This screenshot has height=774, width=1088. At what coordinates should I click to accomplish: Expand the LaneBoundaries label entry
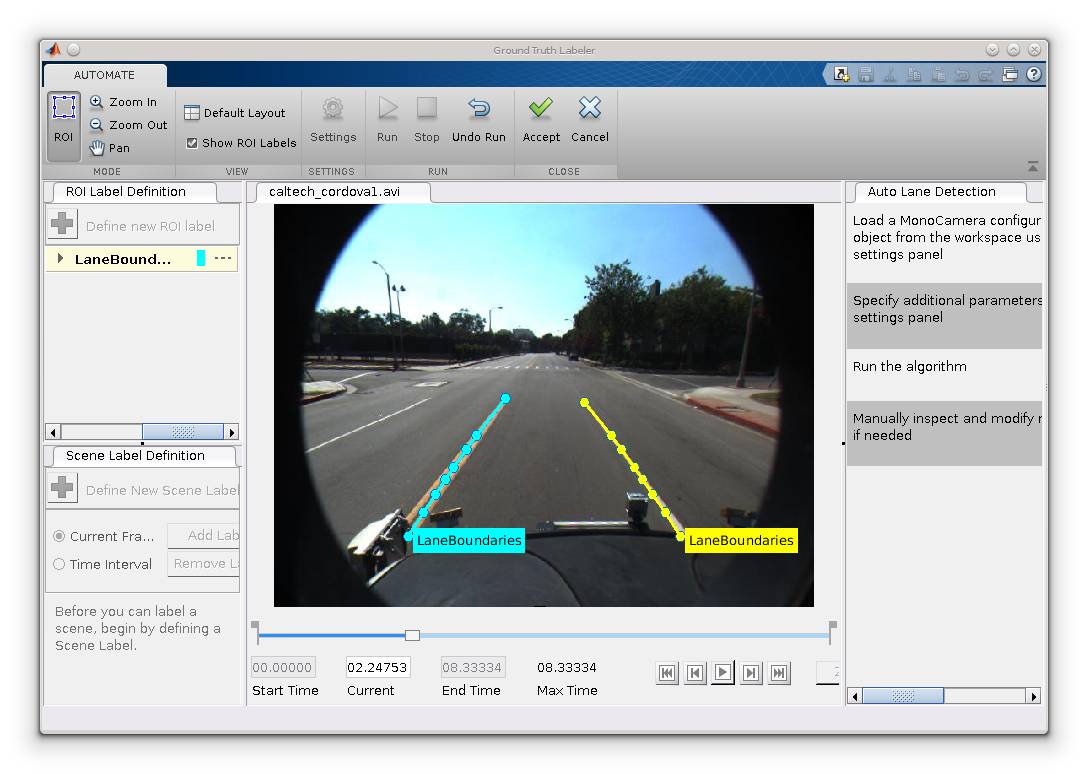pyautogui.click(x=61, y=259)
